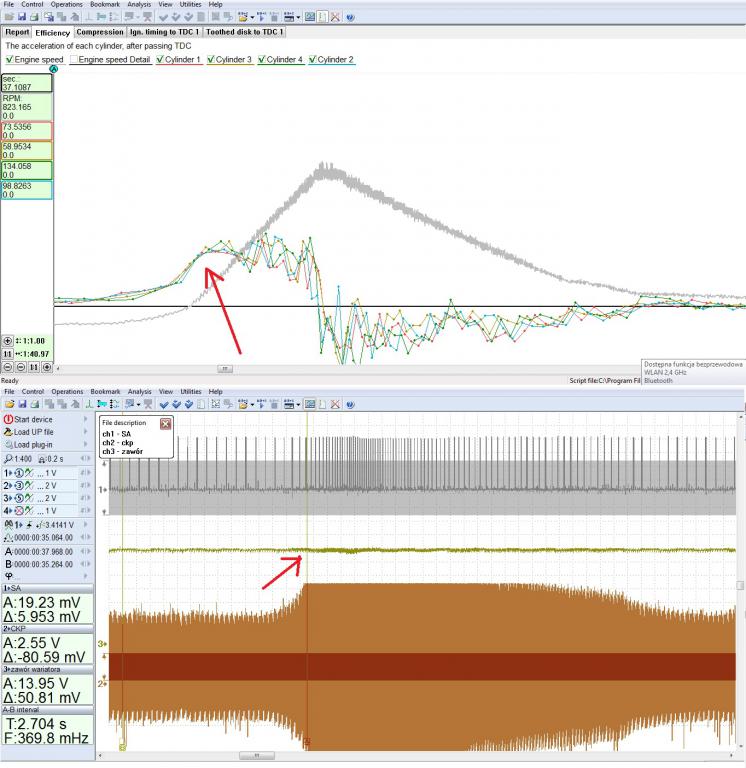Click red X icon in lower window toolbar

coord(335,405)
